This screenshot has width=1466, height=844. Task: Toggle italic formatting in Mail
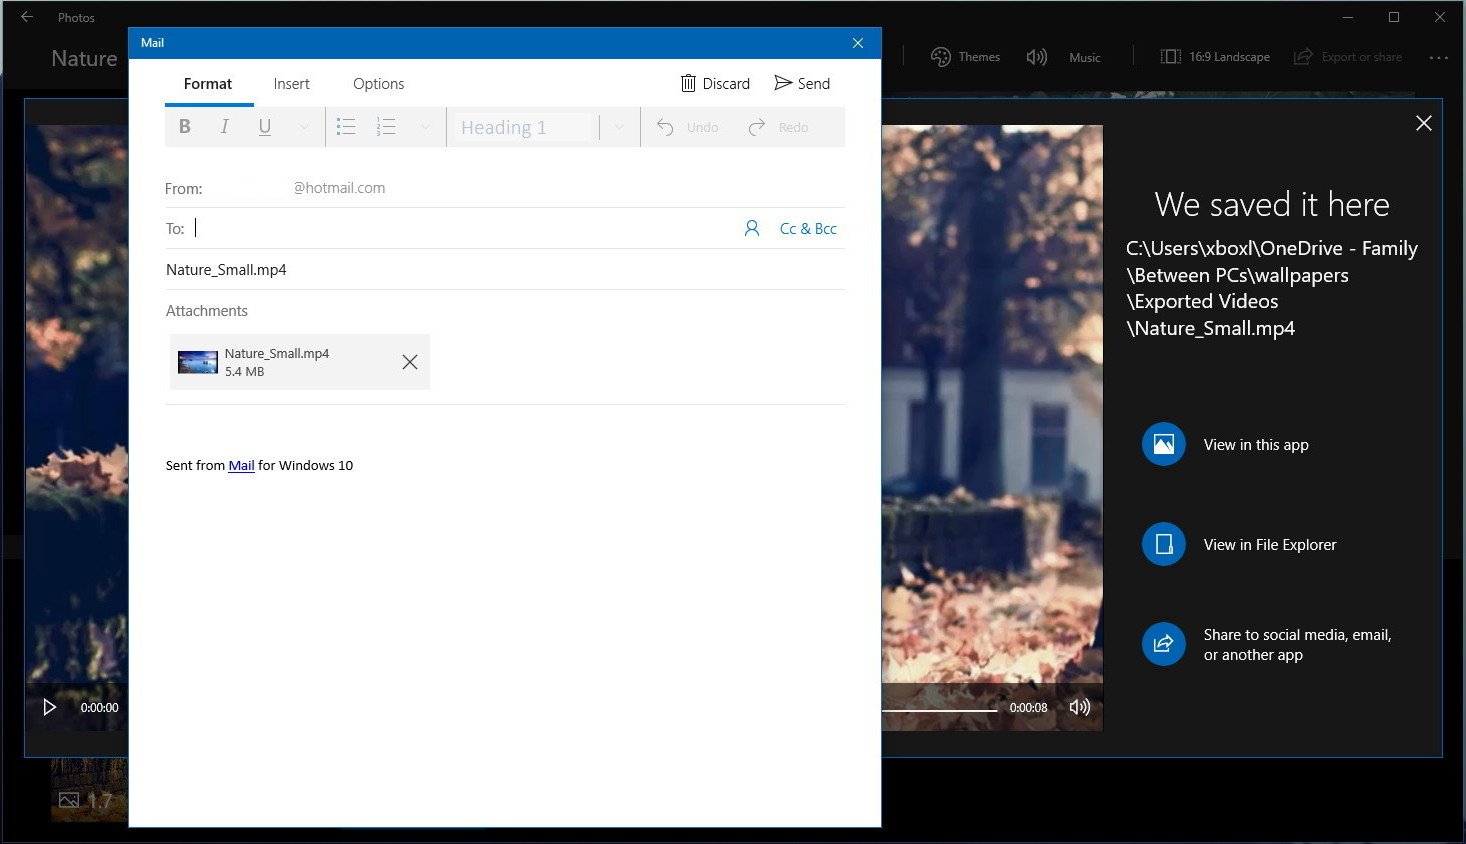224,127
